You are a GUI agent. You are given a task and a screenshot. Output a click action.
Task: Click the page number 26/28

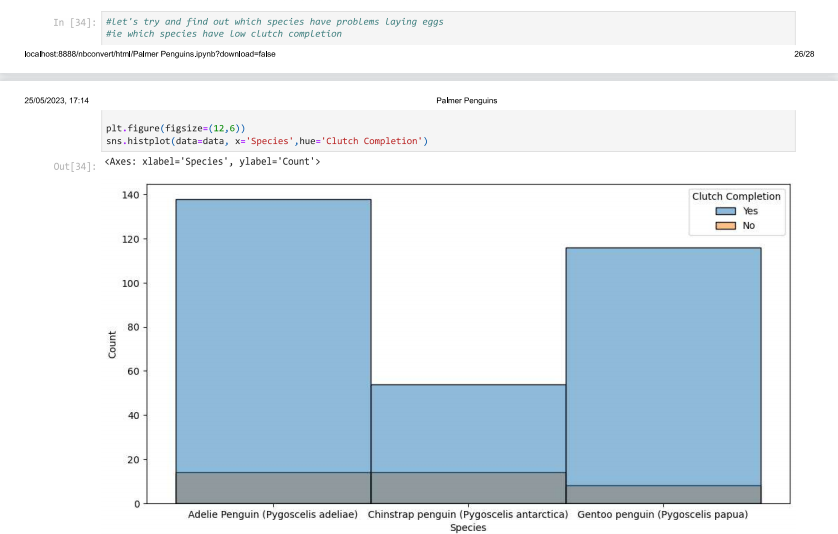pyautogui.click(x=804, y=54)
